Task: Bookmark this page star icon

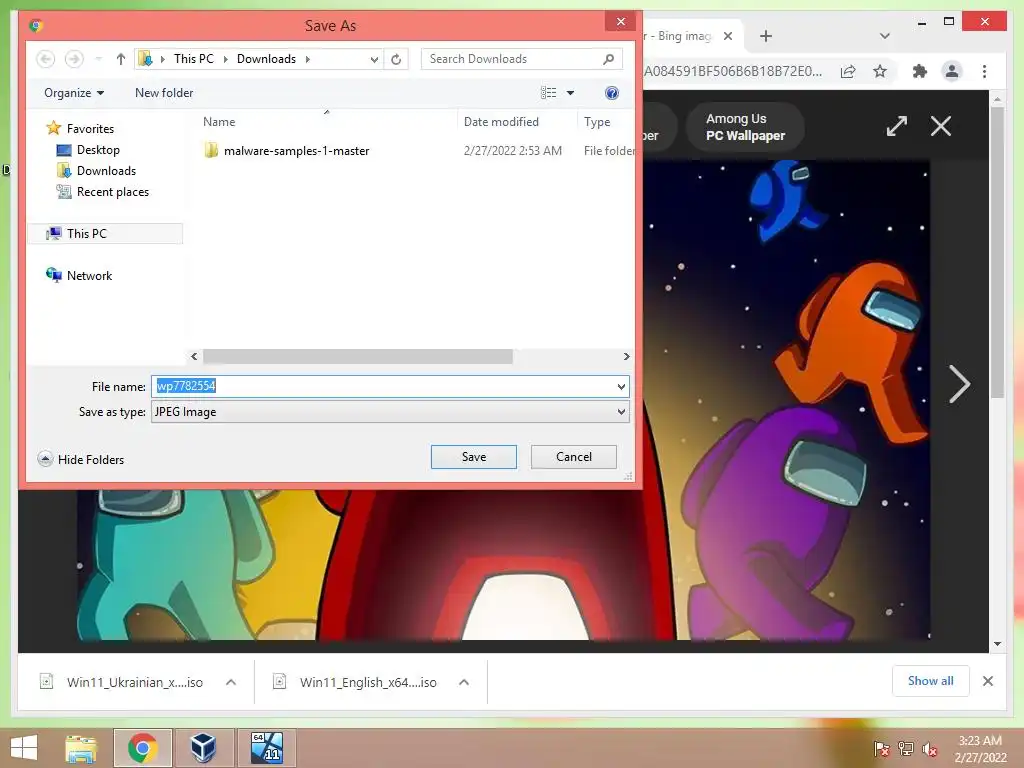Action: (880, 71)
